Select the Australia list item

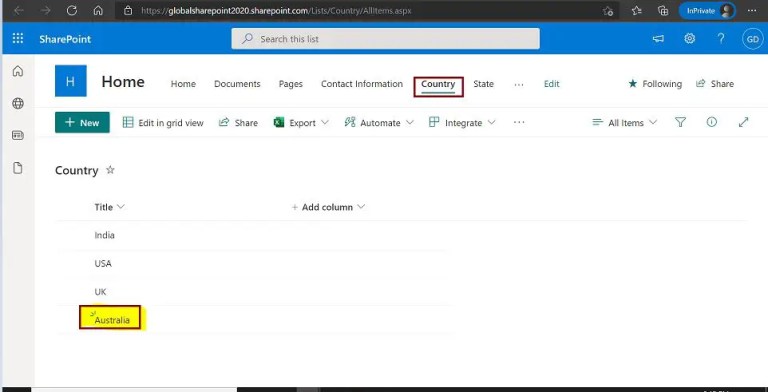pos(112,320)
